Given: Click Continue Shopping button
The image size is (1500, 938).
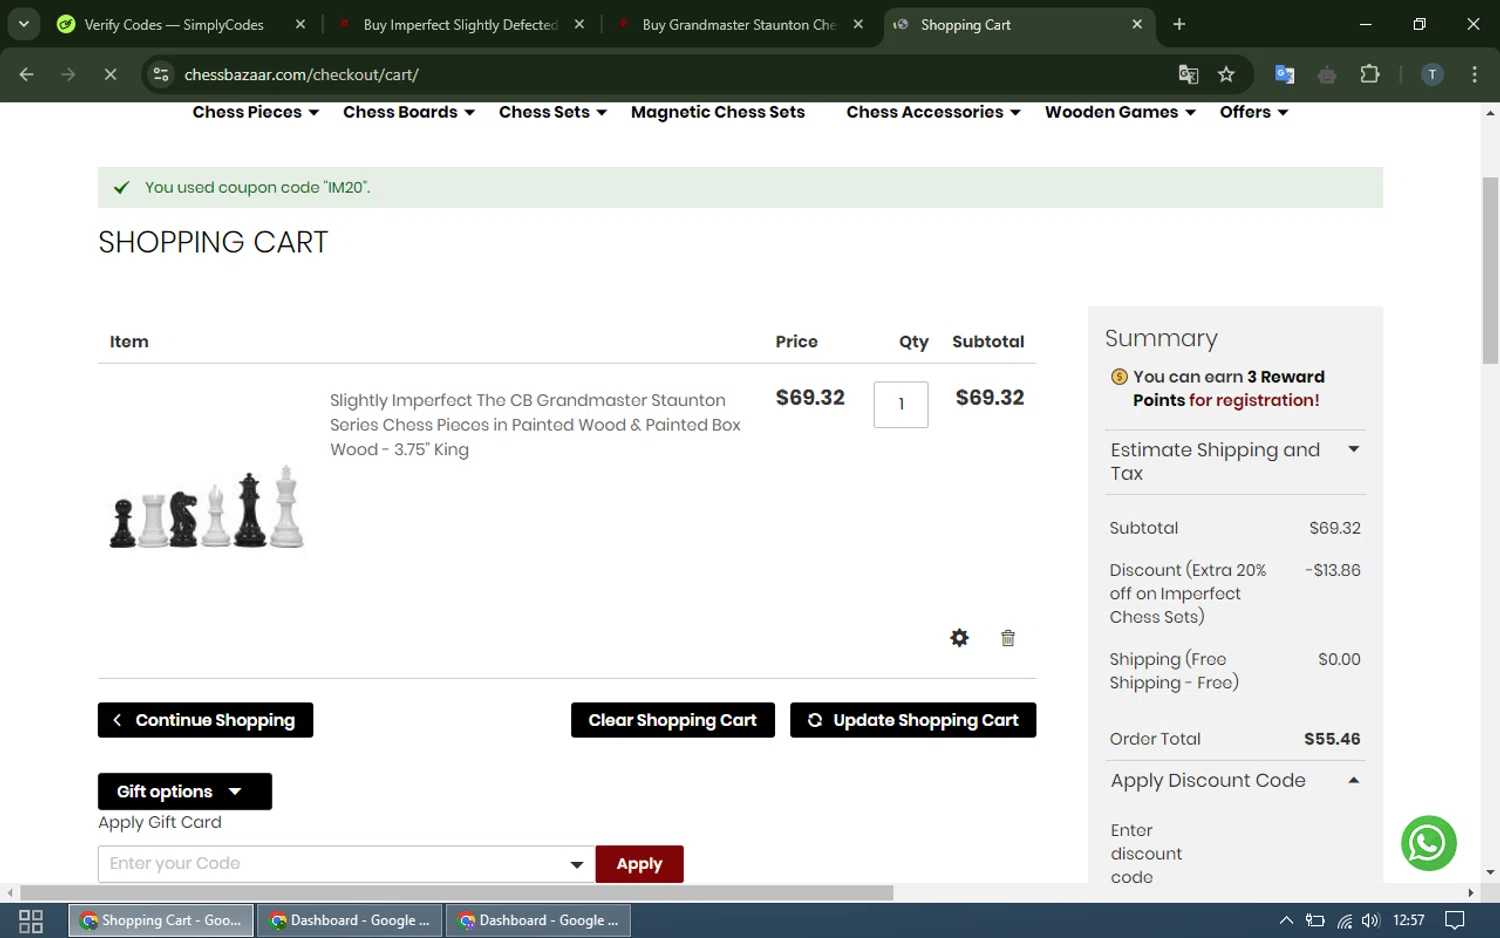Looking at the screenshot, I should (205, 720).
